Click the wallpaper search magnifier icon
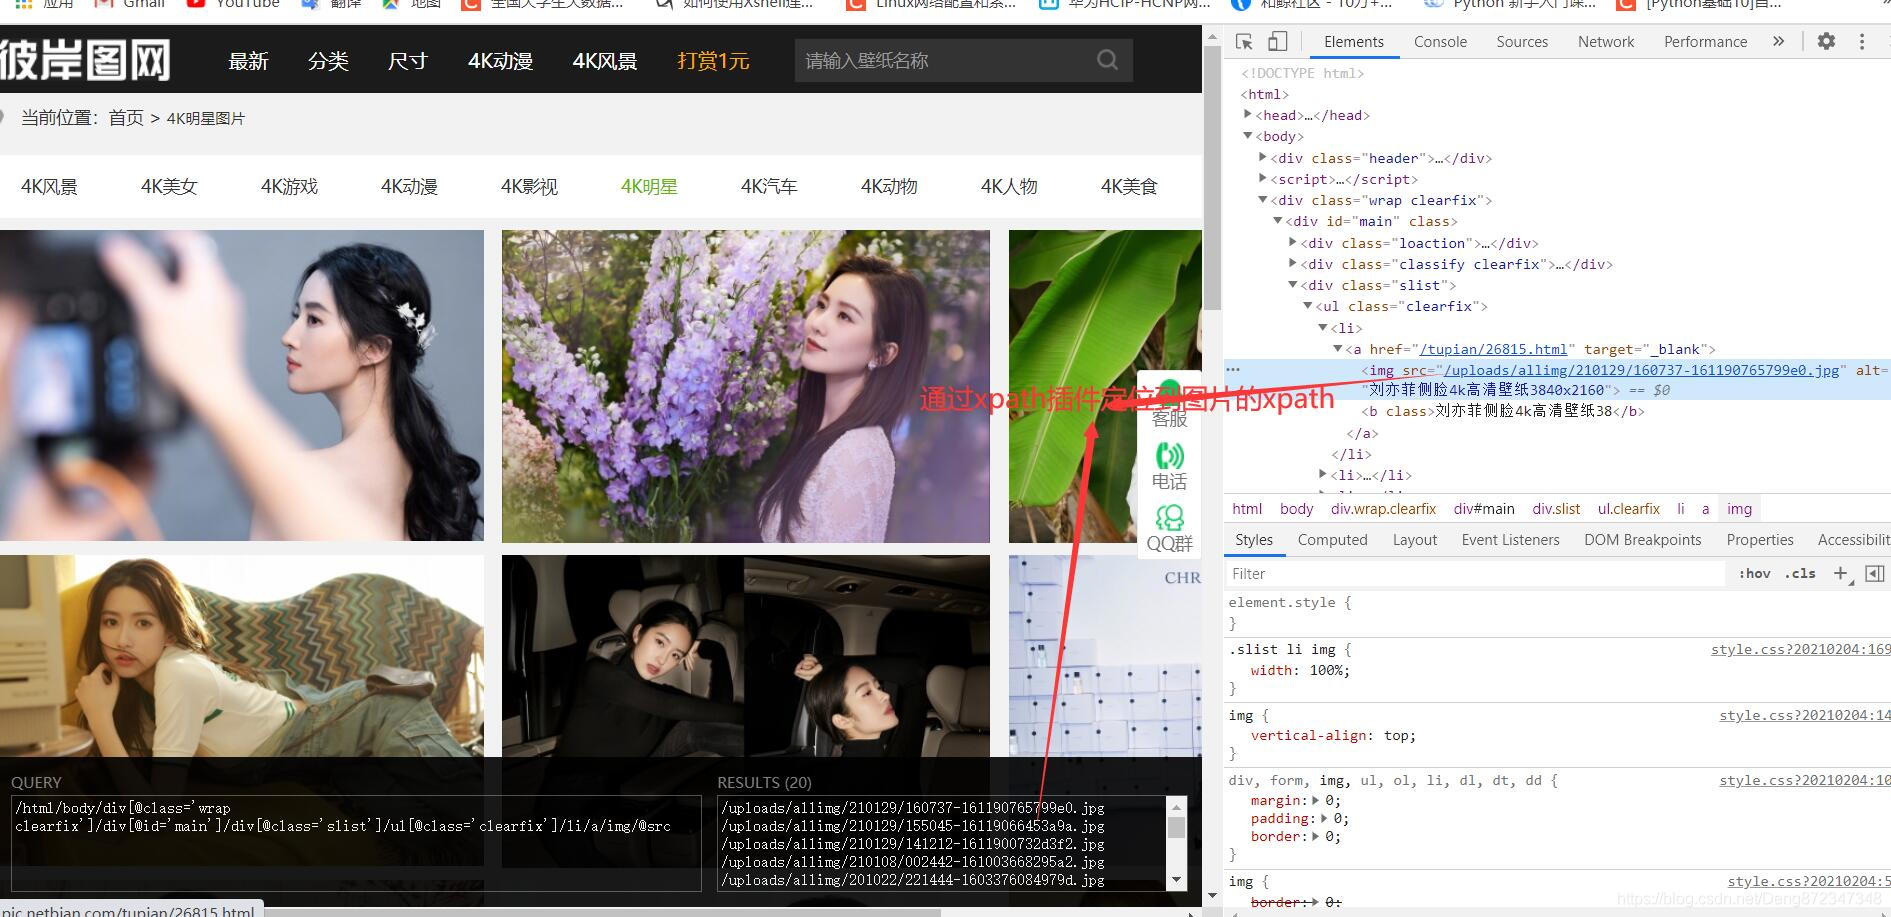This screenshot has width=1891, height=917. pyautogui.click(x=1107, y=60)
